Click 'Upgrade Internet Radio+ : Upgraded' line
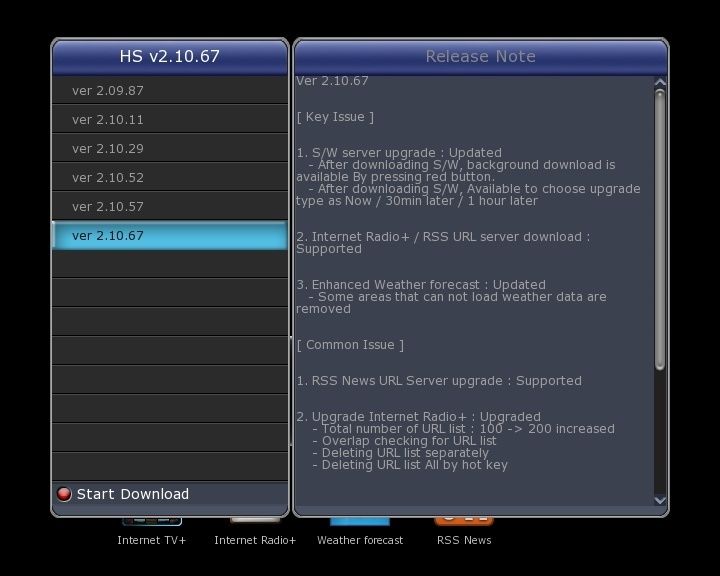 [418, 417]
